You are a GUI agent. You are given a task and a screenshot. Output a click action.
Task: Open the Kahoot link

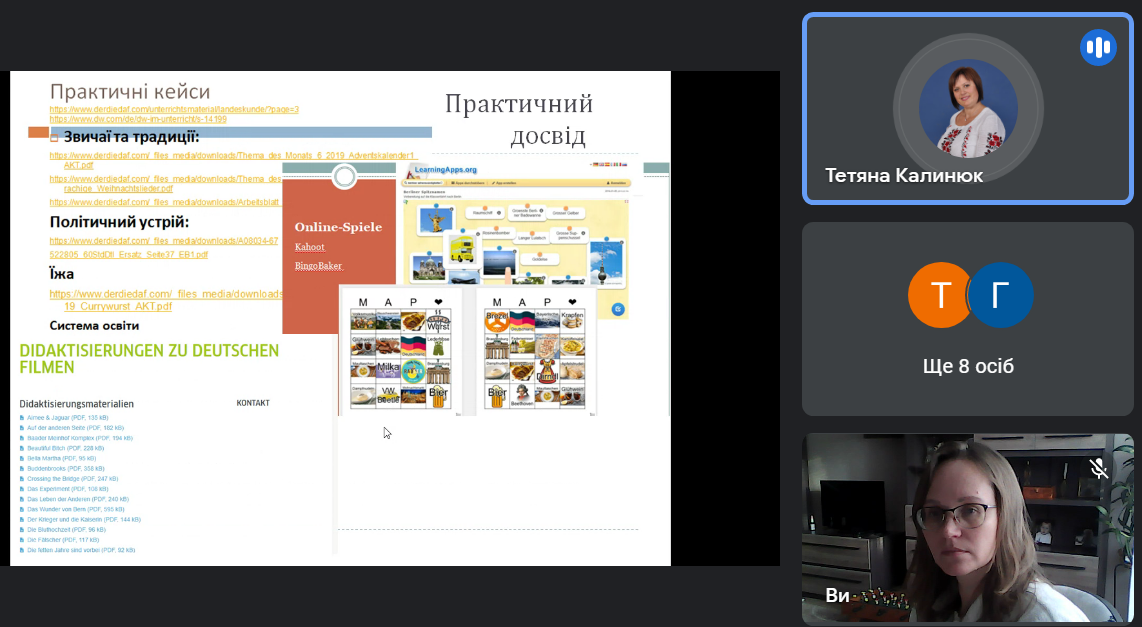click(x=310, y=246)
